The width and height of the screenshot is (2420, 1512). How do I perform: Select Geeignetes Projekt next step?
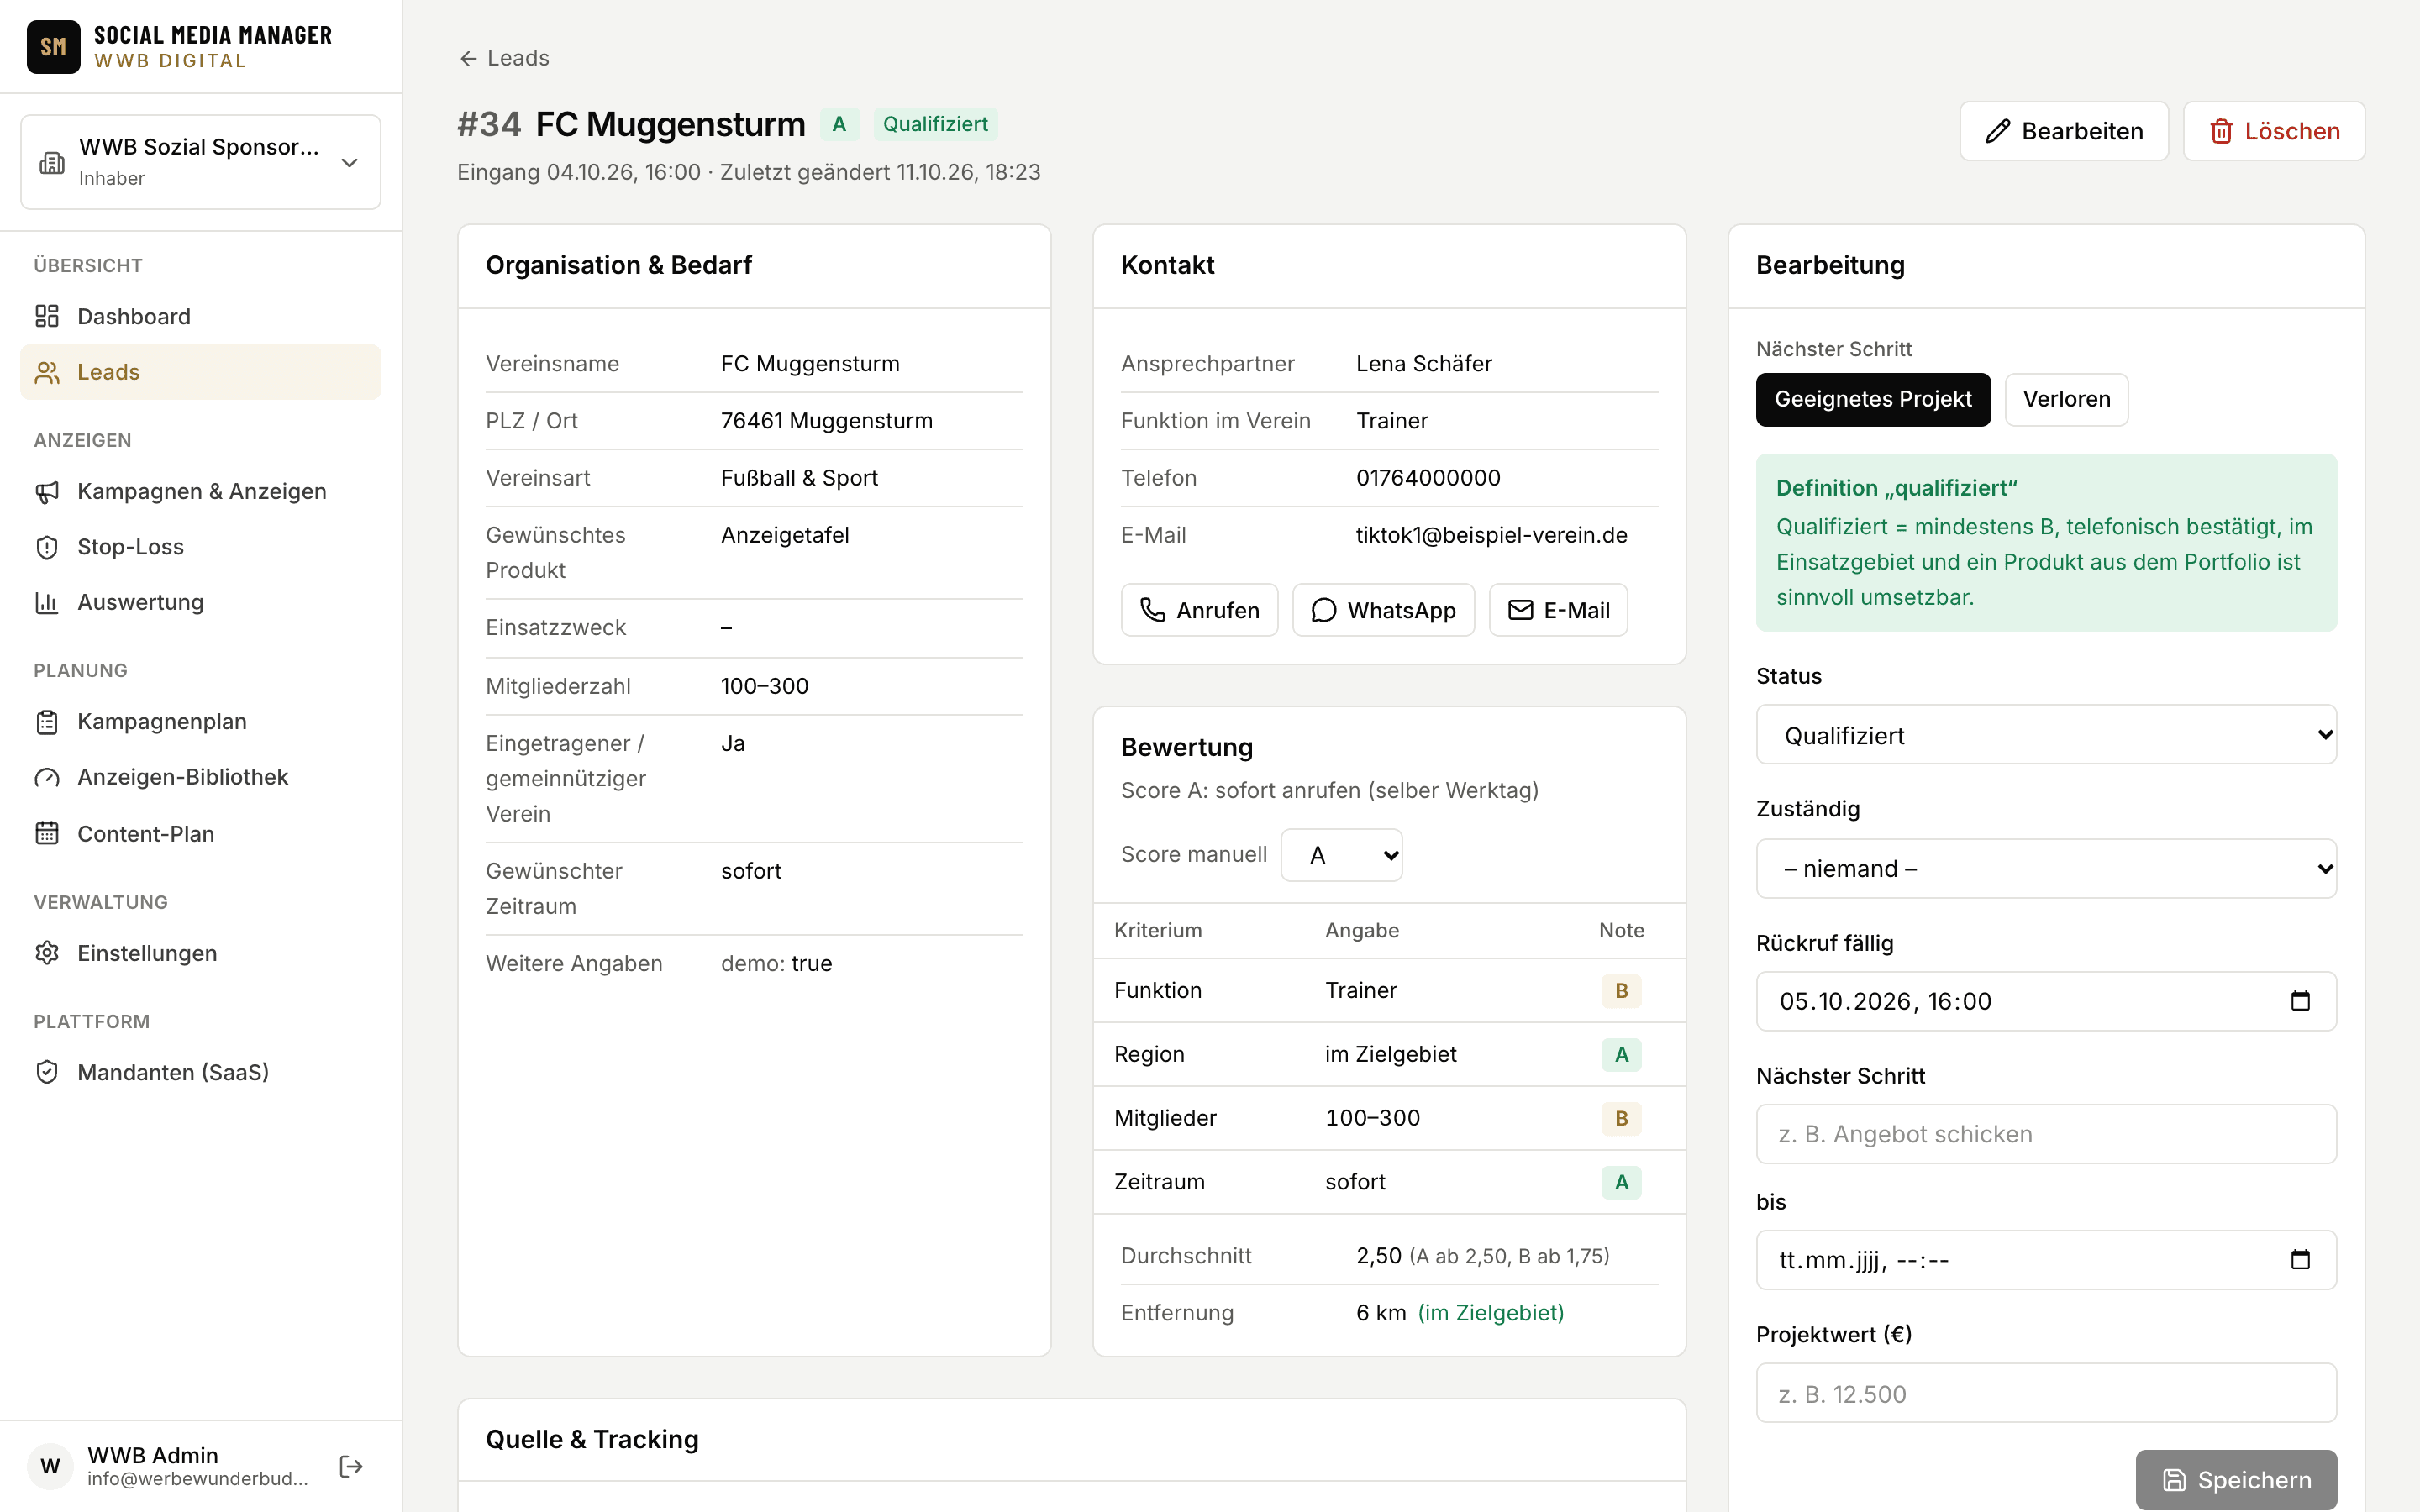[1873, 399]
